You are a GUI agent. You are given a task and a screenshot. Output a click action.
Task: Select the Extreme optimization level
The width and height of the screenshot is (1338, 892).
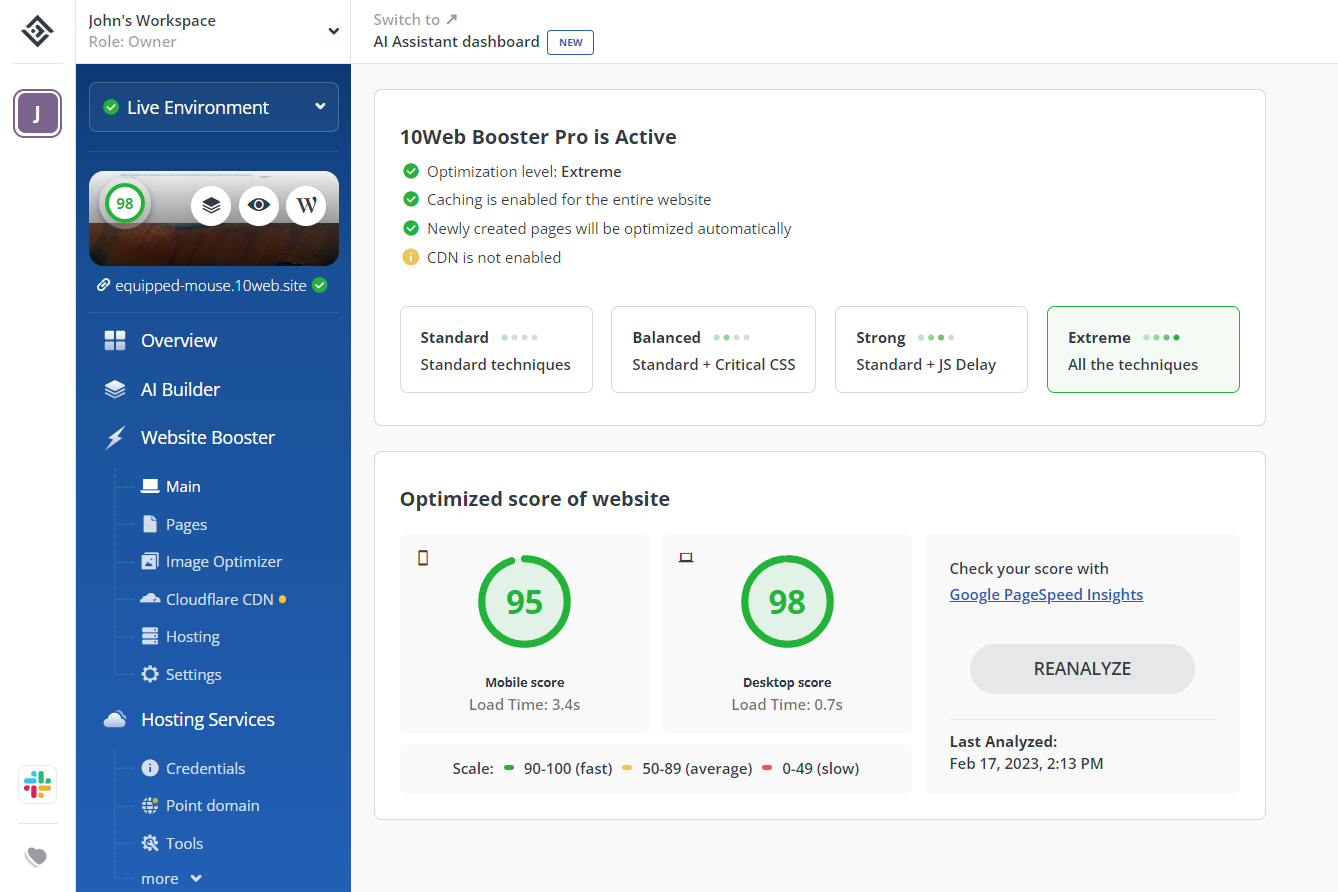1143,350
